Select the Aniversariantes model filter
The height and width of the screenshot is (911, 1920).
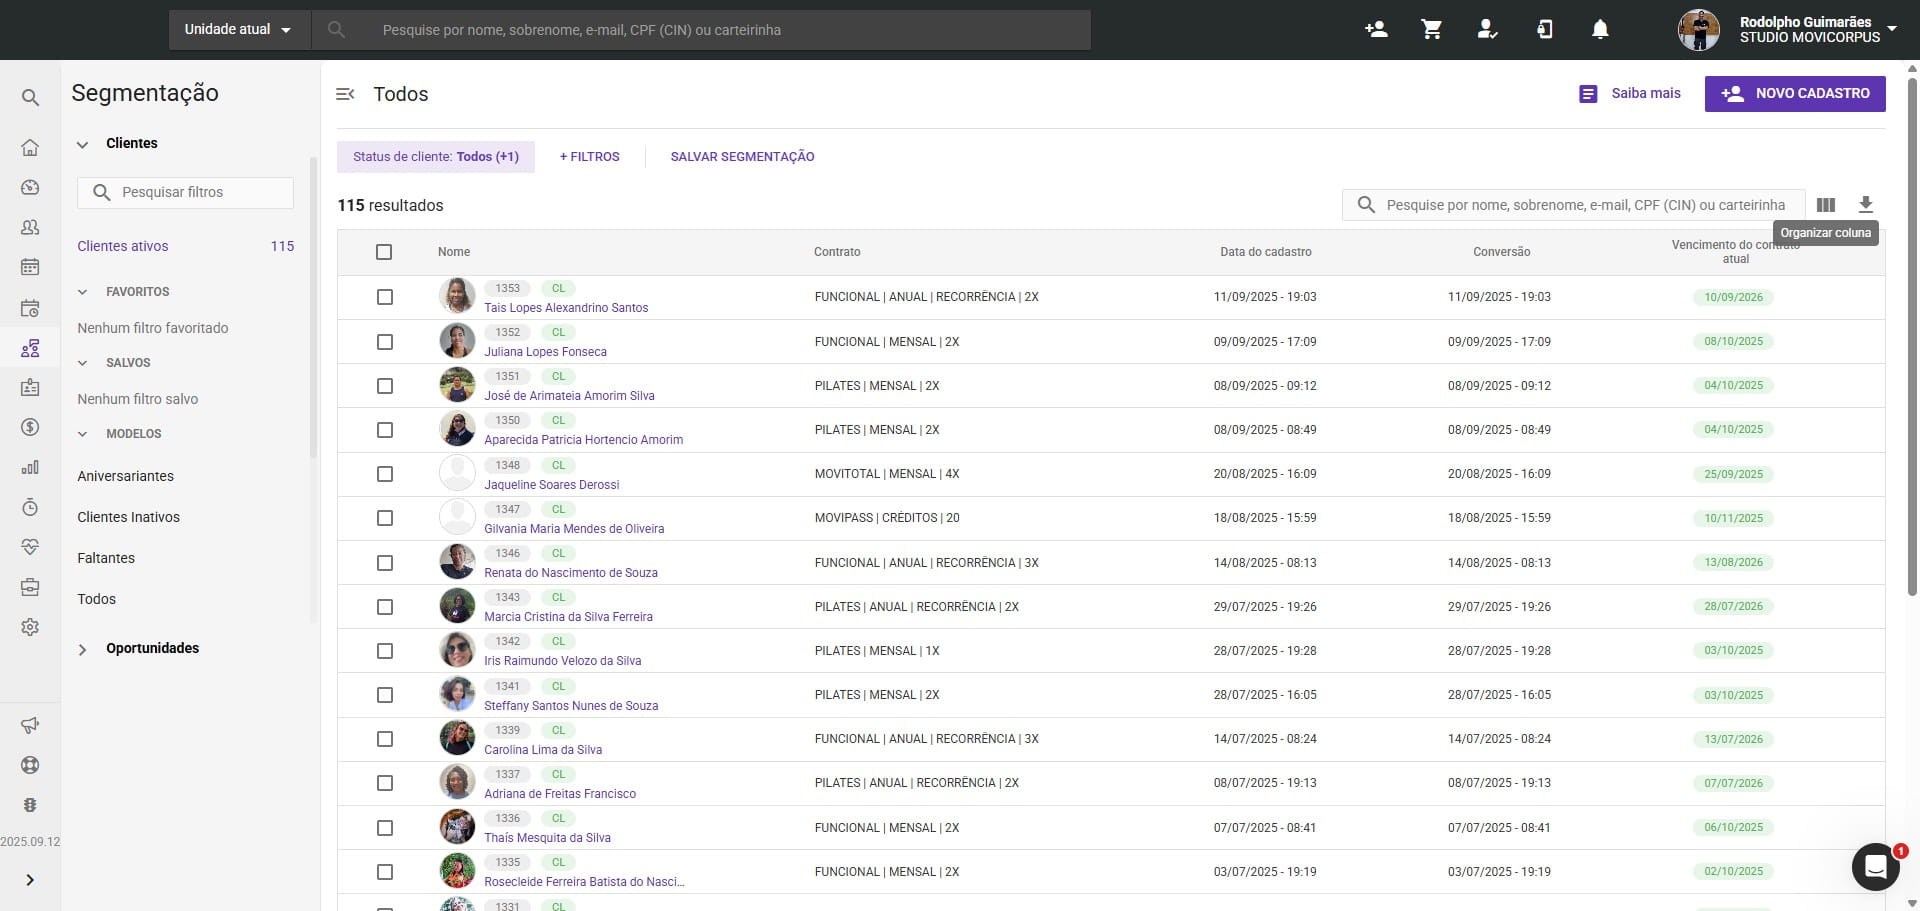[x=126, y=476]
